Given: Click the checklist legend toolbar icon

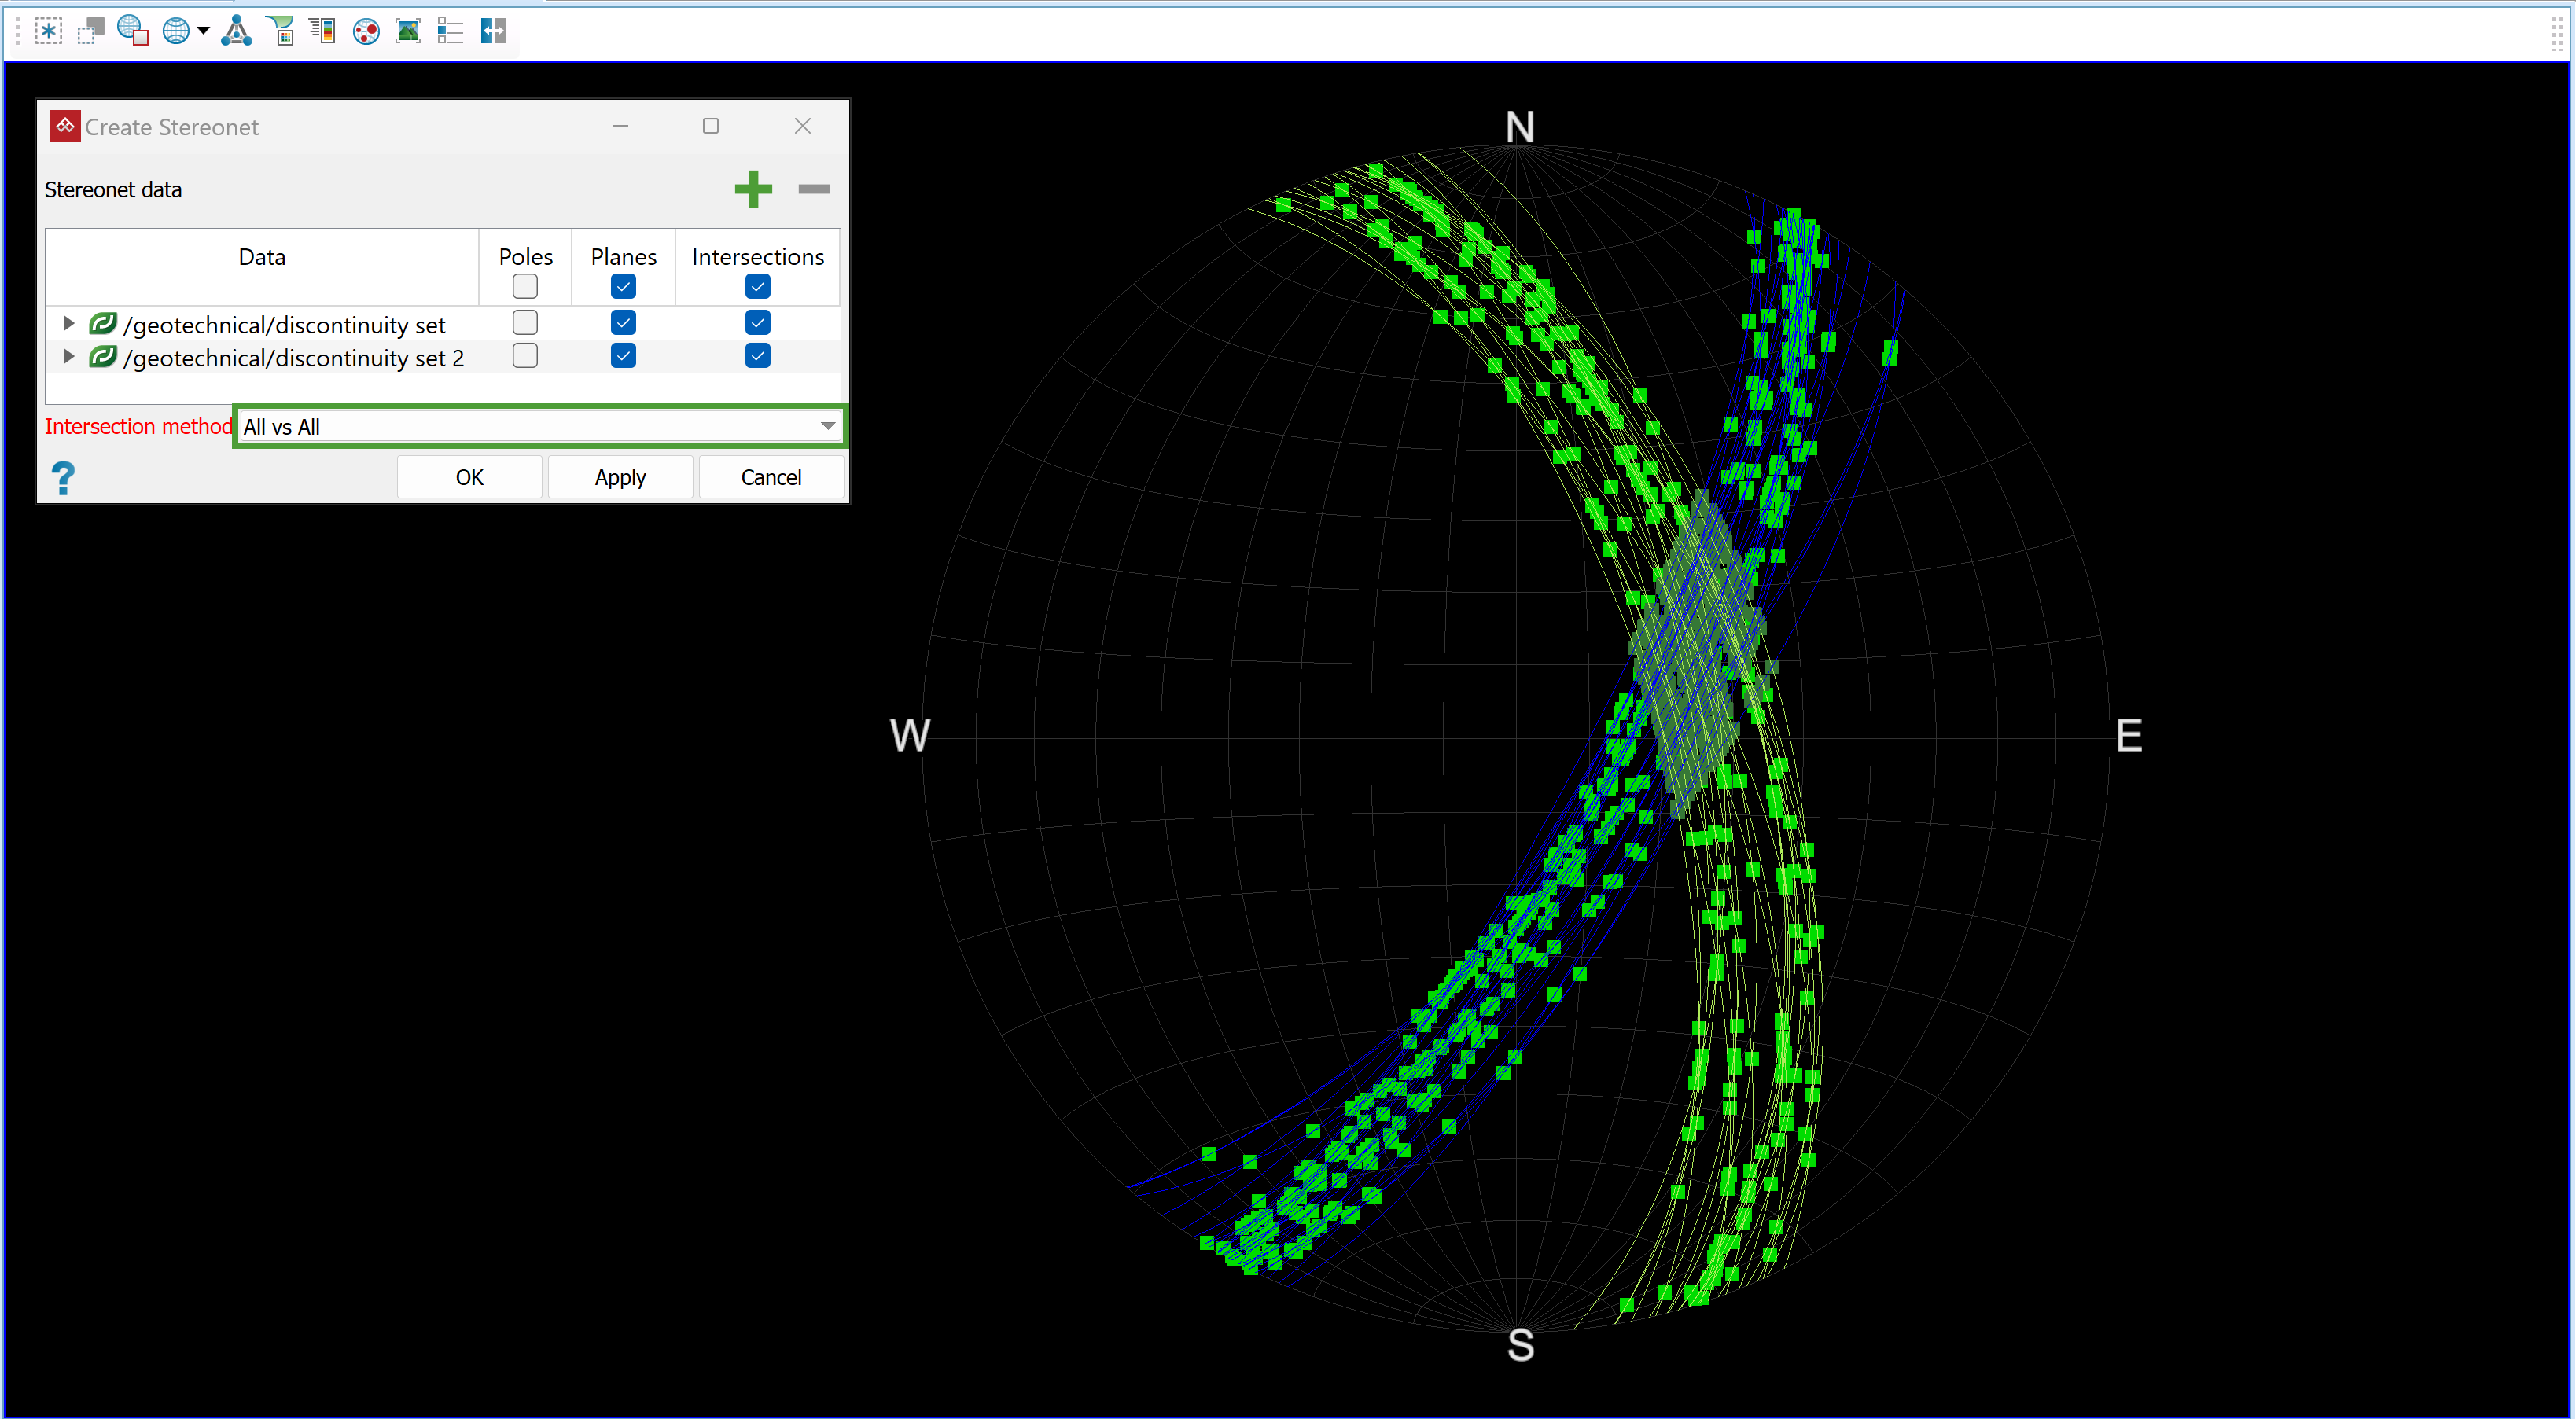Looking at the screenshot, I should 450,31.
